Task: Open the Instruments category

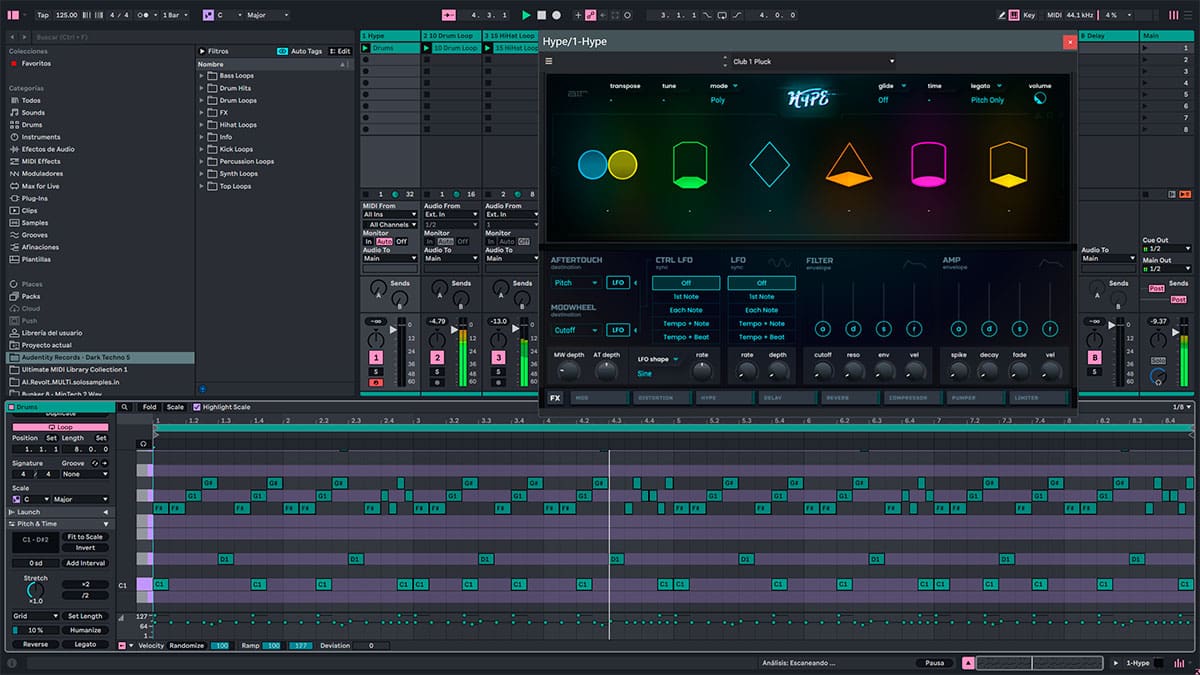Action: 40,137
